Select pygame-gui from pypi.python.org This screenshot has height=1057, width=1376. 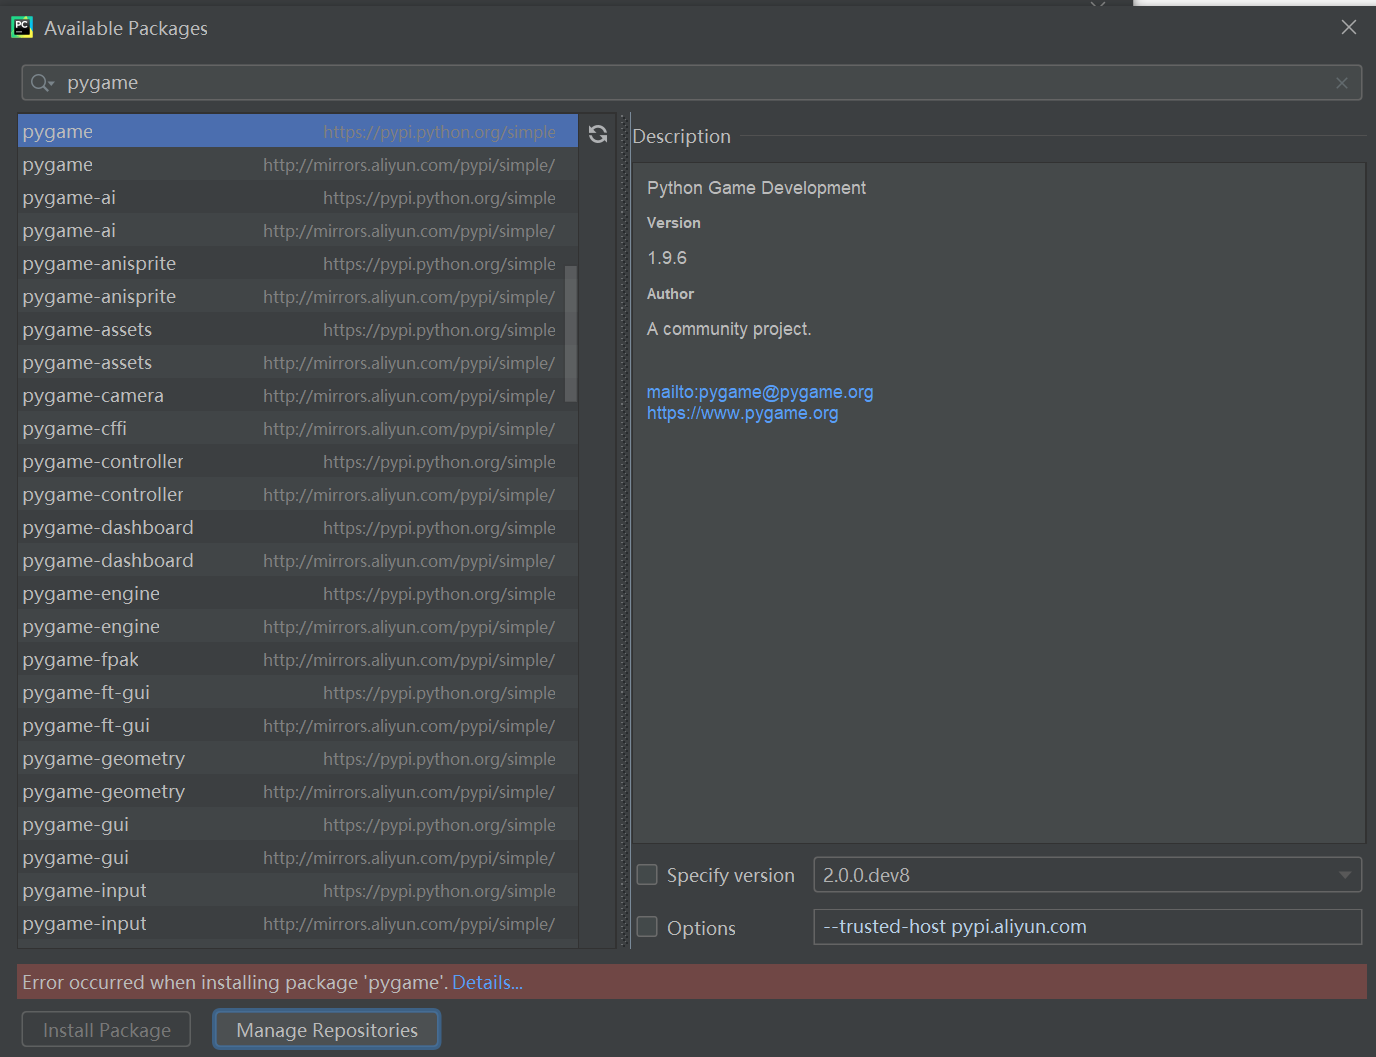tap(298, 824)
